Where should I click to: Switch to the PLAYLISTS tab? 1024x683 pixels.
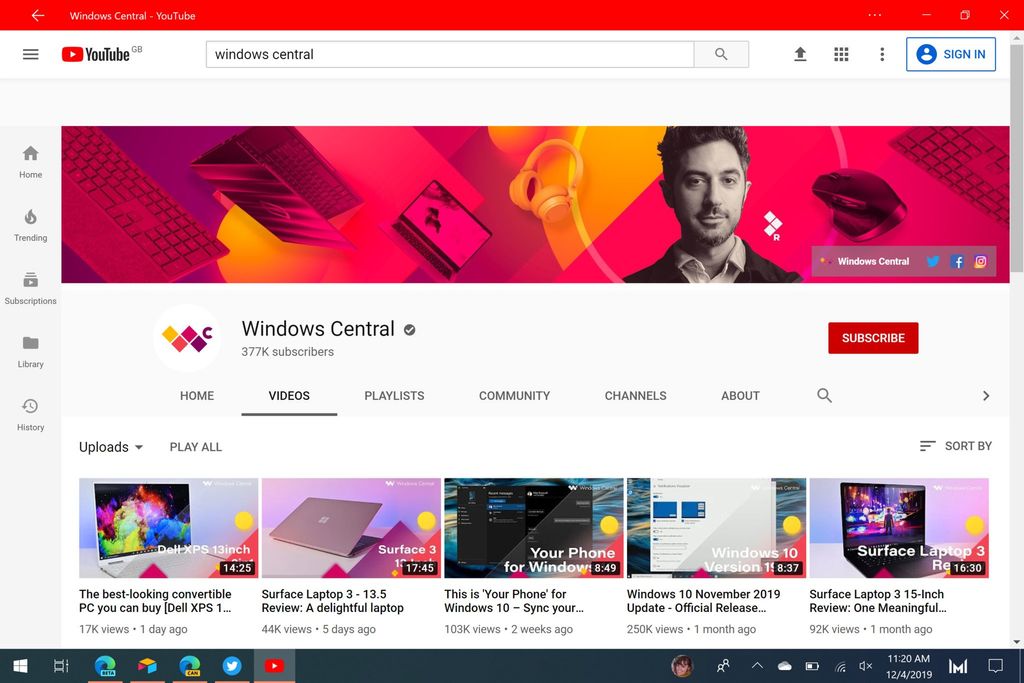(393, 395)
